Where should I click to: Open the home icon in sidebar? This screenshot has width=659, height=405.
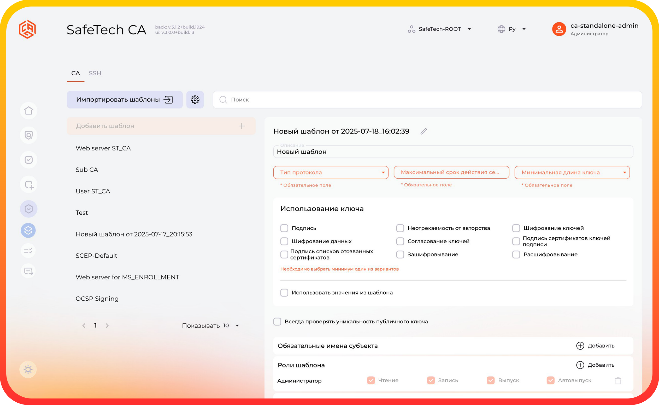pyautogui.click(x=28, y=111)
